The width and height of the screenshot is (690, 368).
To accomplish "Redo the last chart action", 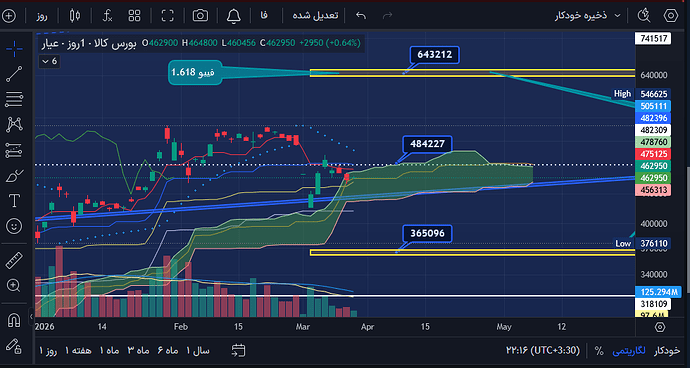I will [388, 16].
